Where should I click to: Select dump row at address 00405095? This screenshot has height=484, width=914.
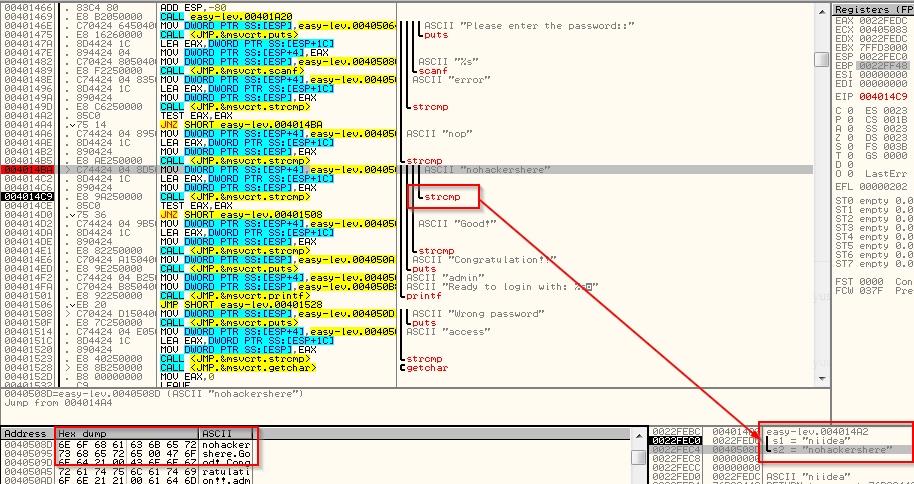[x=128, y=453]
